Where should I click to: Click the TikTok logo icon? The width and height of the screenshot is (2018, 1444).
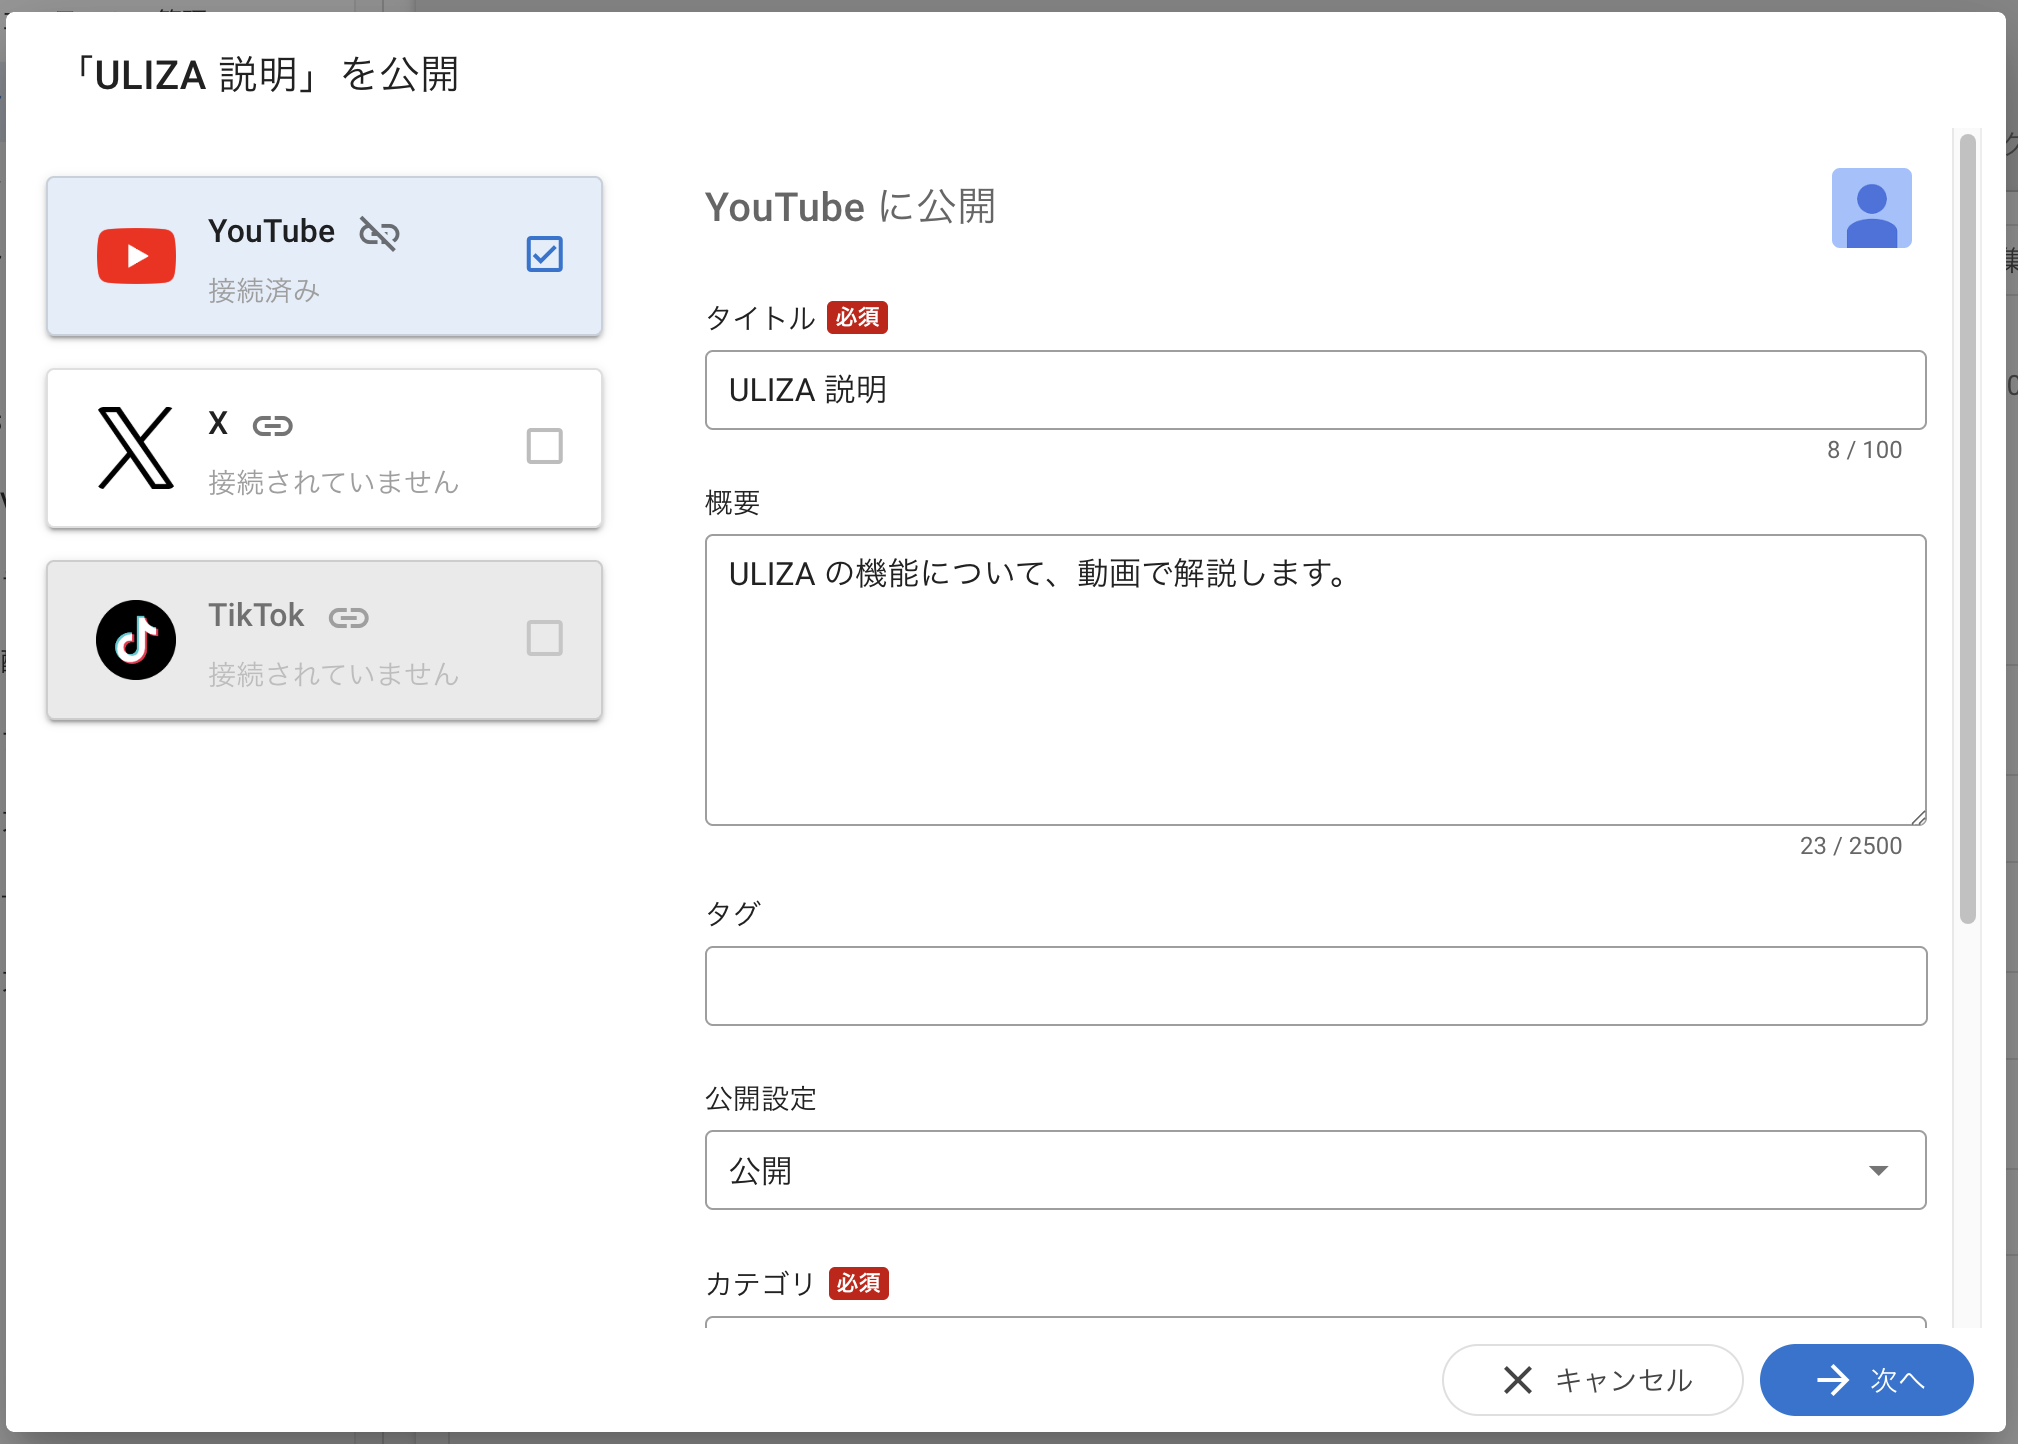(x=136, y=640)
